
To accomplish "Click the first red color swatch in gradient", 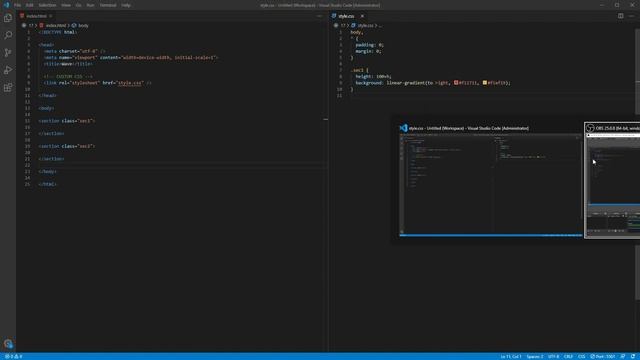I will [x=456, y=82].
